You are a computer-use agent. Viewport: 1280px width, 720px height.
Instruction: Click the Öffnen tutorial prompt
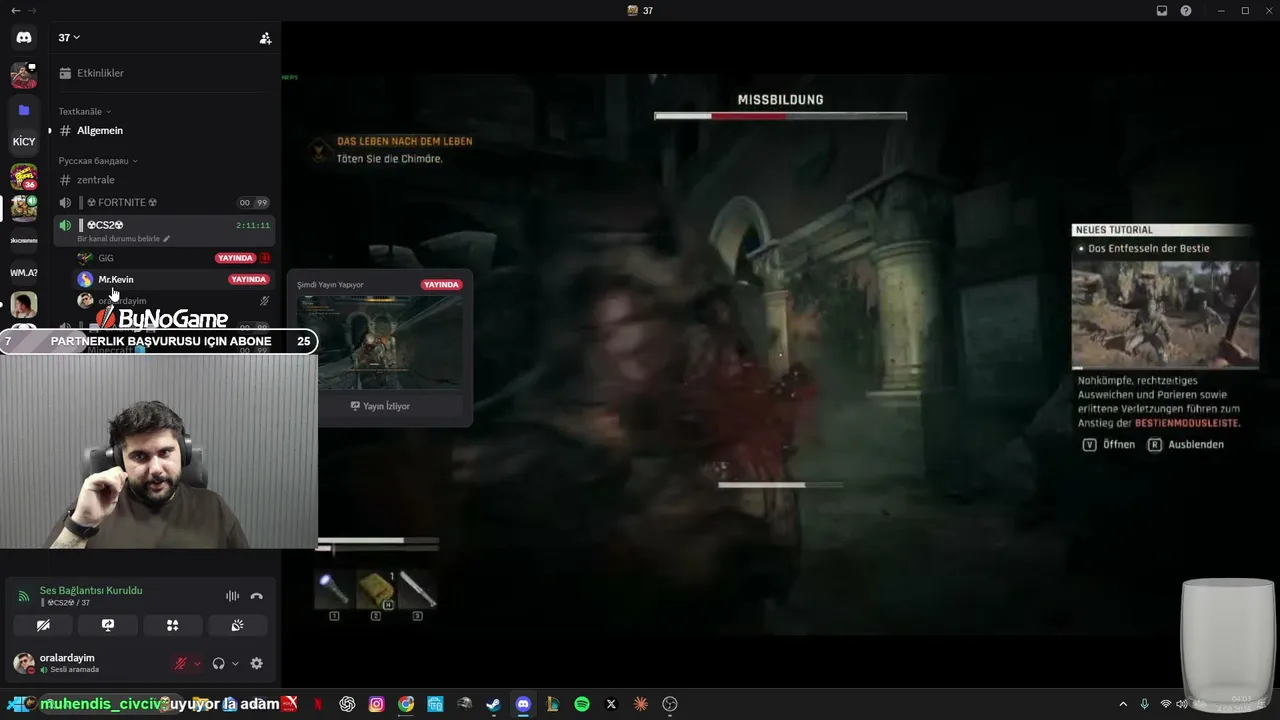click(1109, 445)
